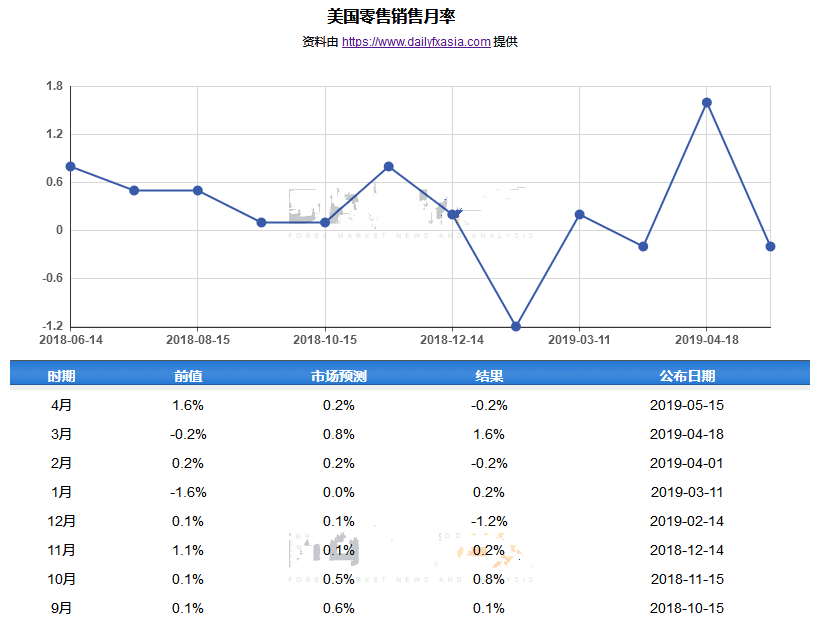
Task: Click the lowest chart data point at -1.2
Action: click(516, 326)
